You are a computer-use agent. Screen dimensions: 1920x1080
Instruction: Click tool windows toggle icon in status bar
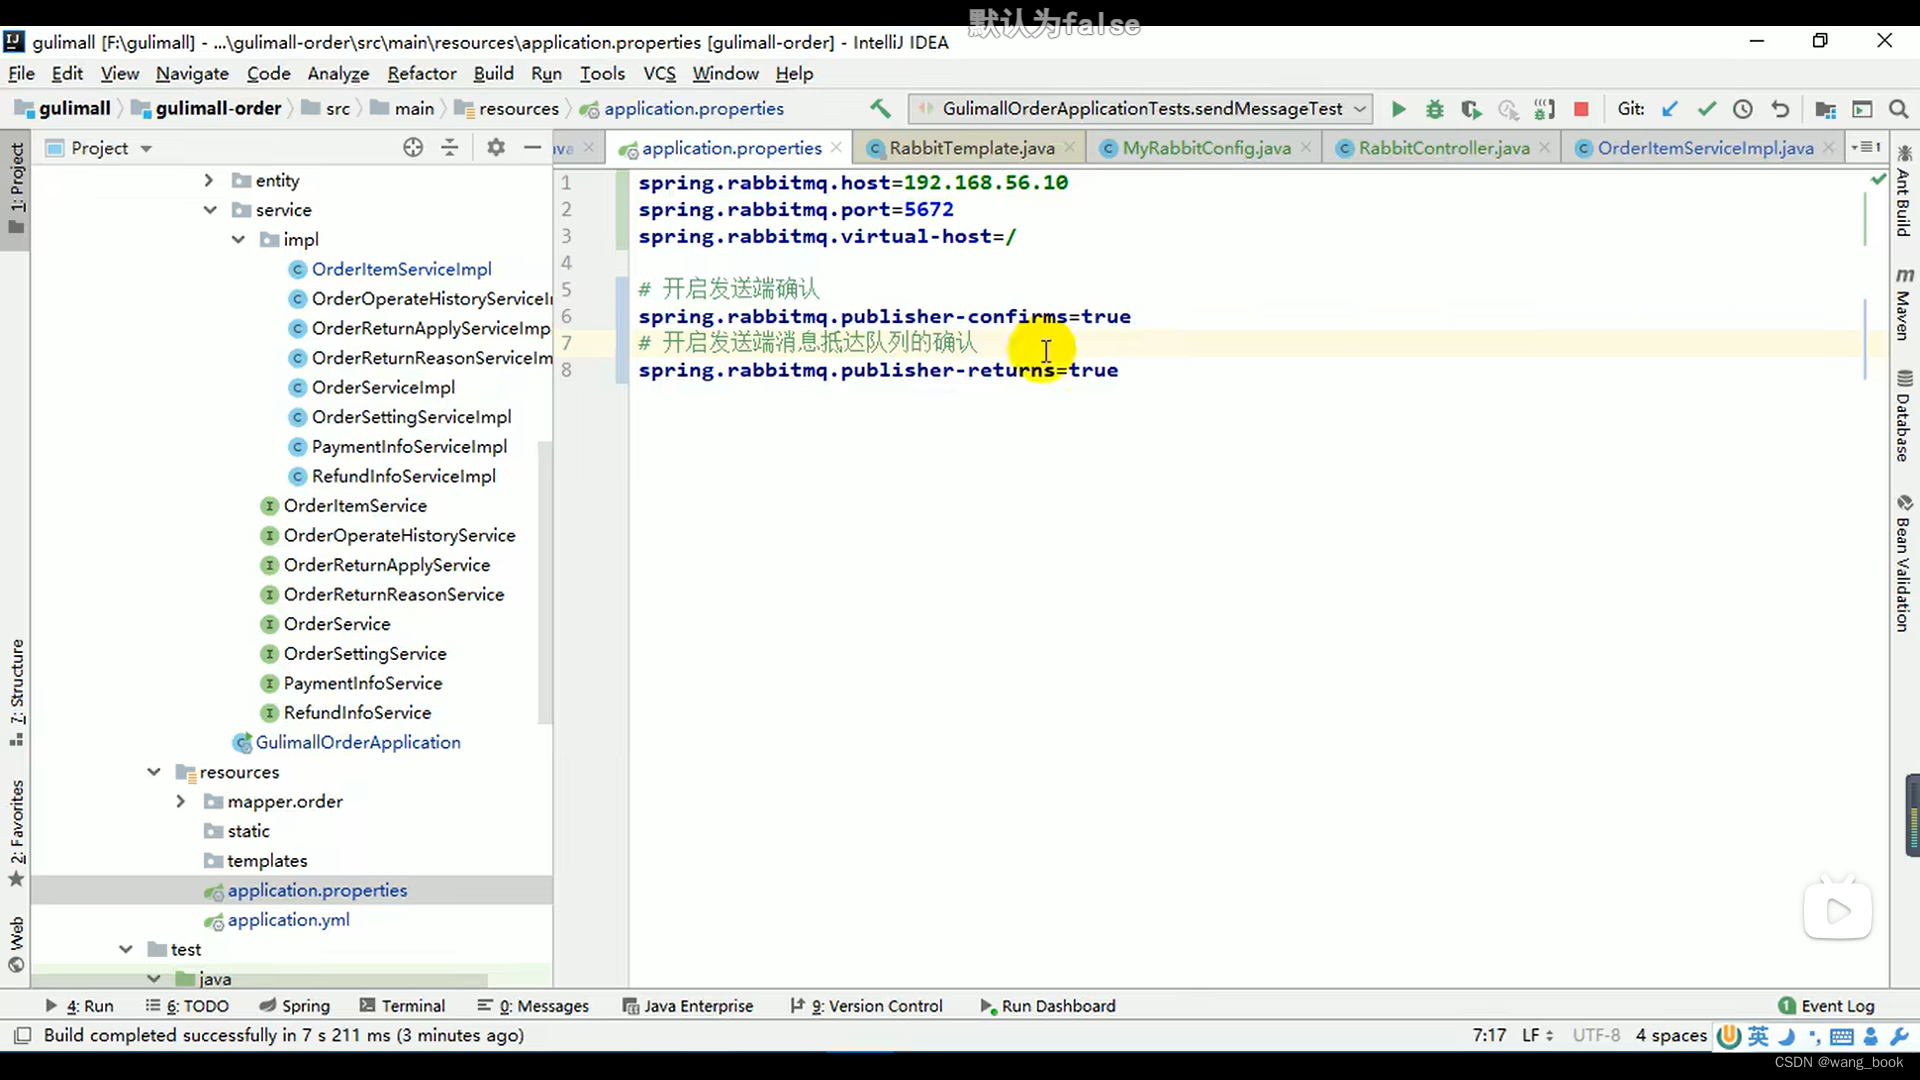(x=22, y=1035)
